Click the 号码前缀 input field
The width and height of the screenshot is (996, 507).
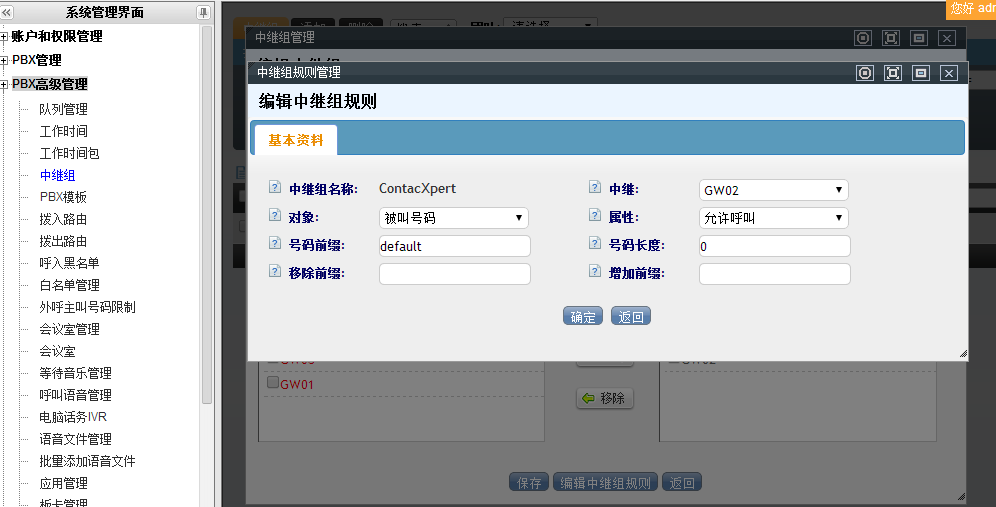[454, 246]
